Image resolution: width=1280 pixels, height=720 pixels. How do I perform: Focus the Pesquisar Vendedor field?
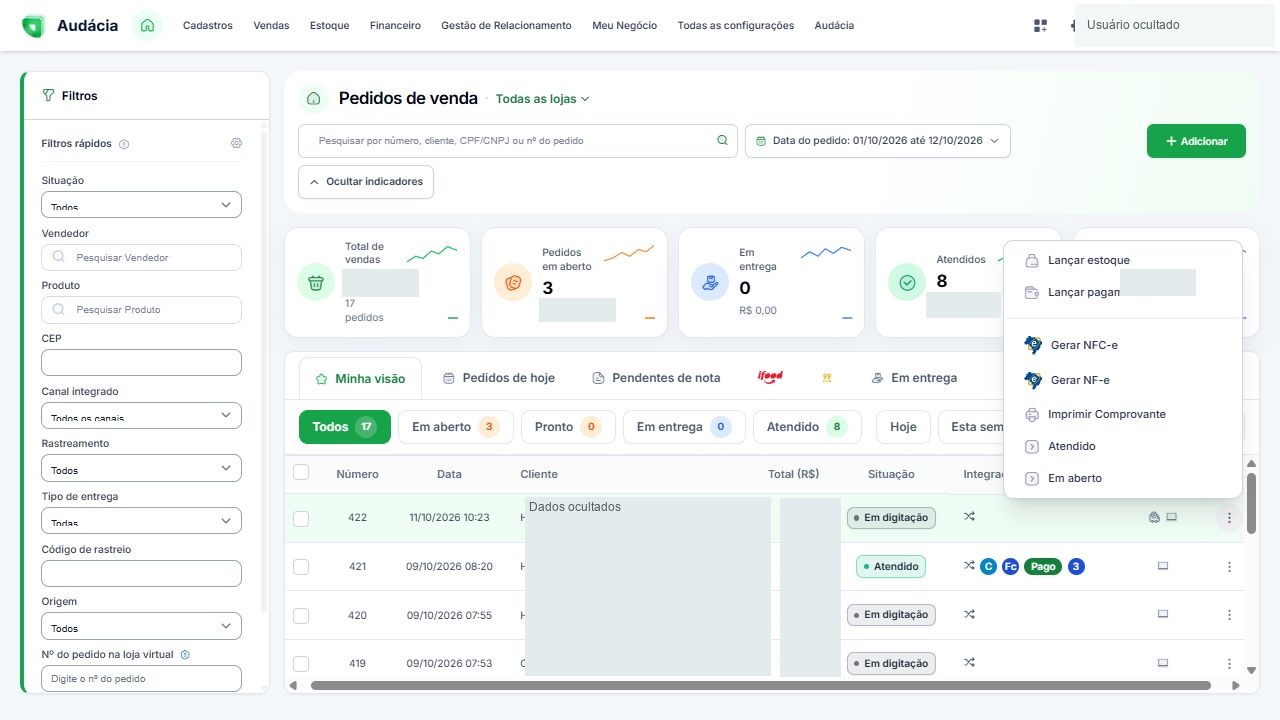[x=141, y=257]
